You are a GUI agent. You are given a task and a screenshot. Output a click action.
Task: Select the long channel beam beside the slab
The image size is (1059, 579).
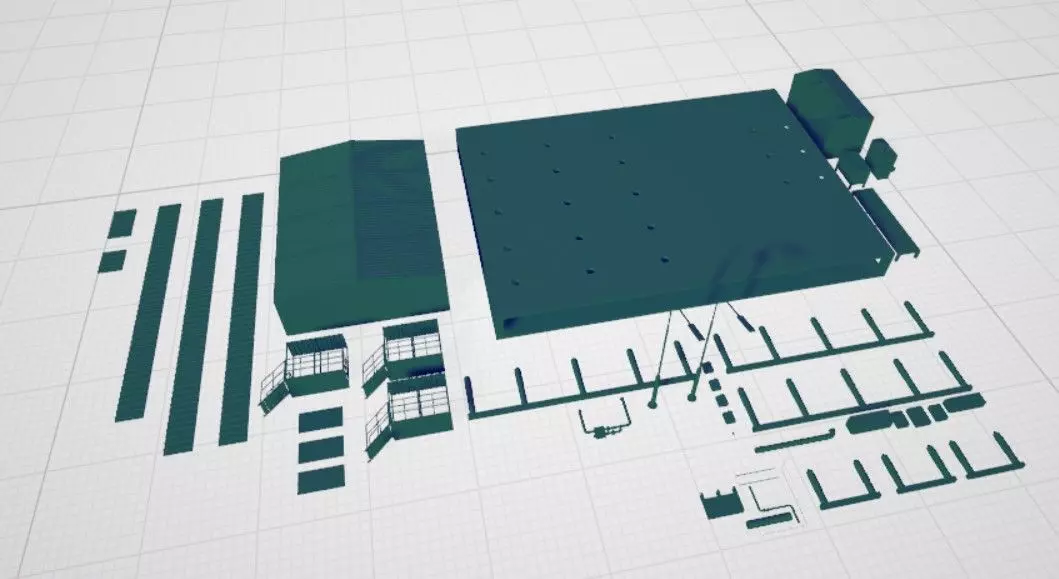[x=886, y=222]
